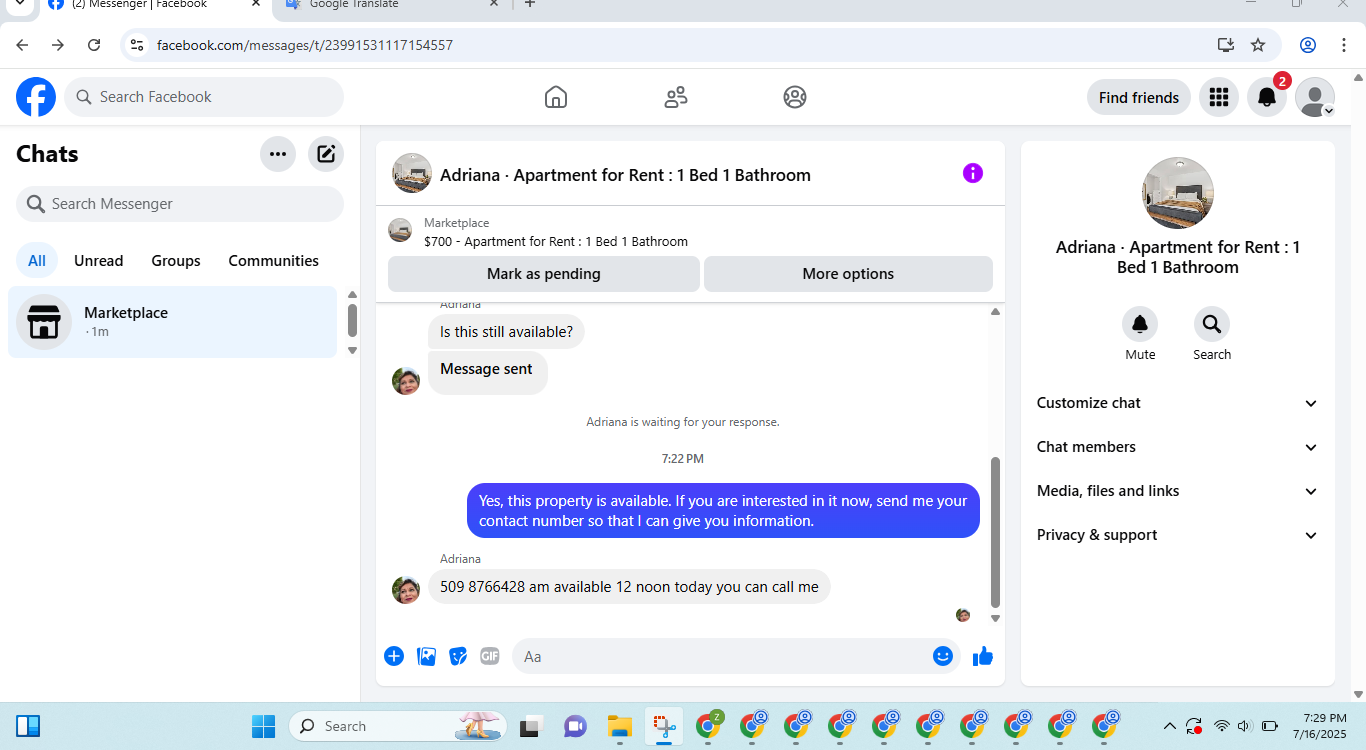Image resolution: width=1366 pixels, height=750 pixels.
Task: Choose a sticker using the sticker icon
Action: [x=458, y=656]
